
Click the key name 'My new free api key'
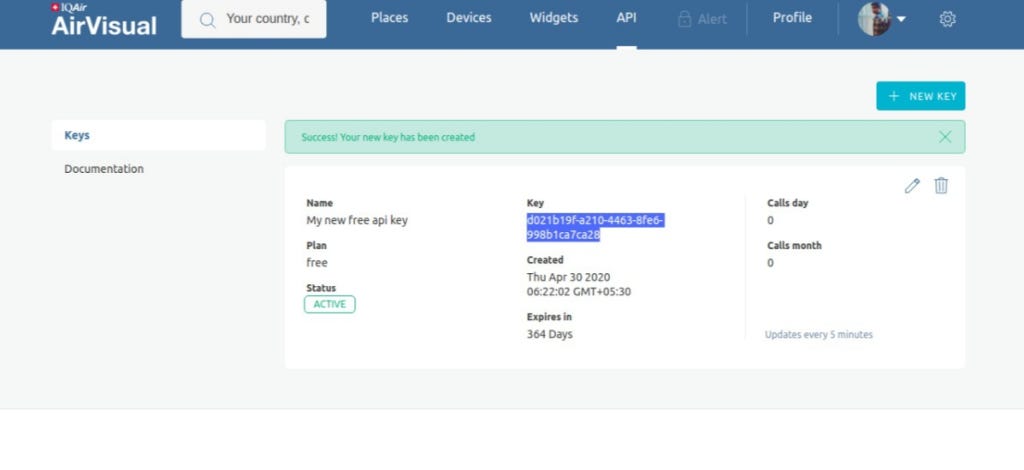357,220
